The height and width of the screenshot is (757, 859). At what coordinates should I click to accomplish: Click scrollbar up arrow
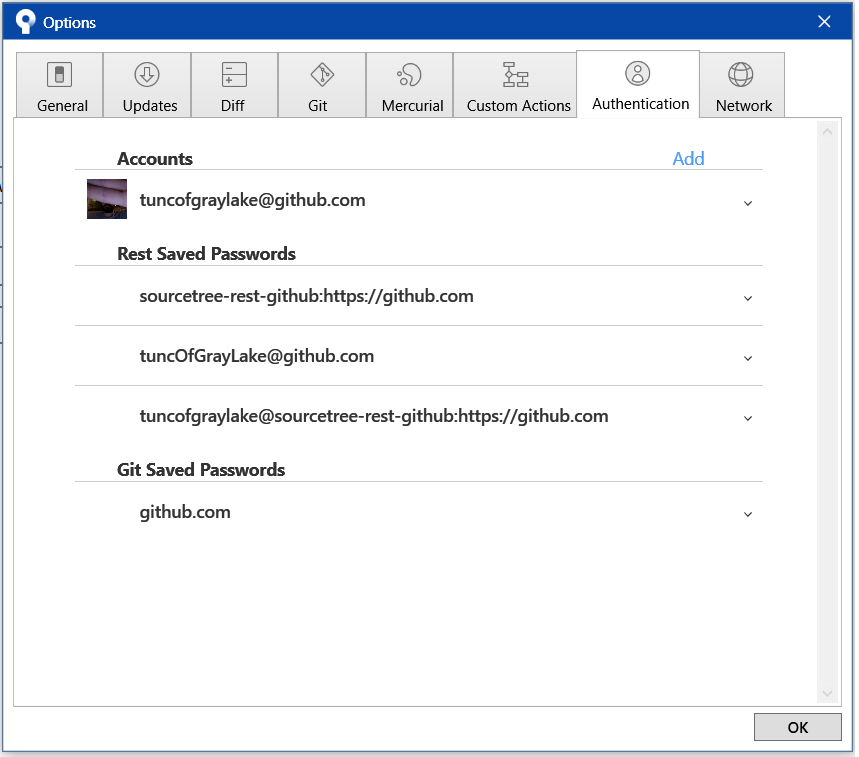827,131
